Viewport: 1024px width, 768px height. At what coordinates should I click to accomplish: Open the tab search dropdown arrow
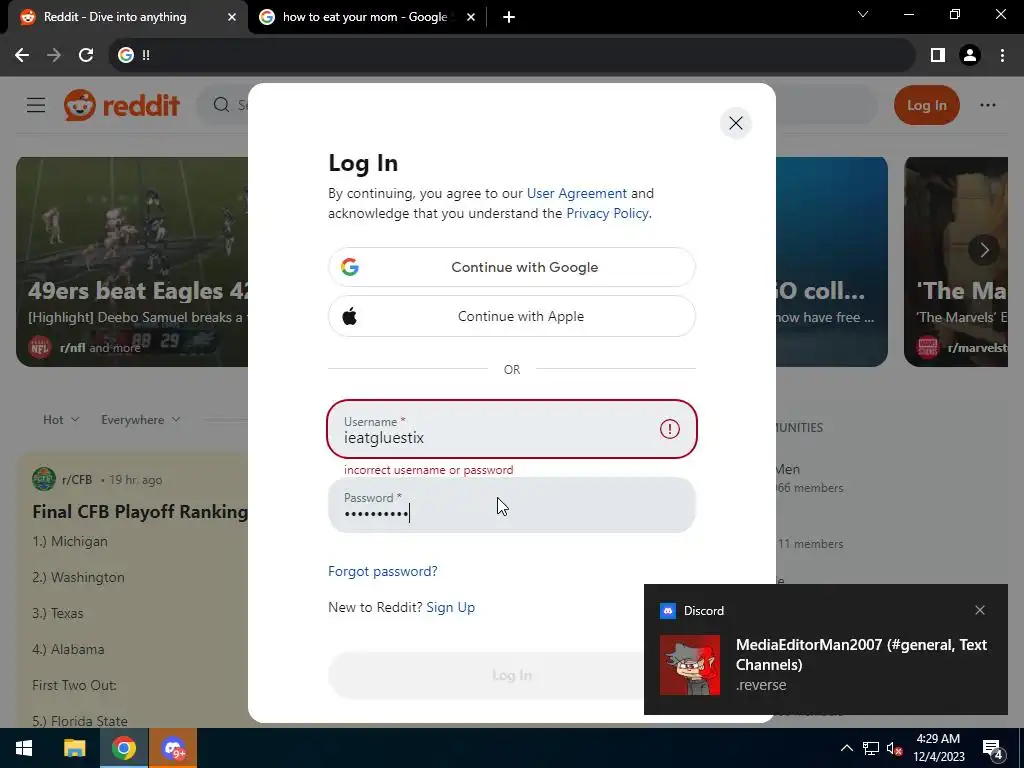[863, 14]
